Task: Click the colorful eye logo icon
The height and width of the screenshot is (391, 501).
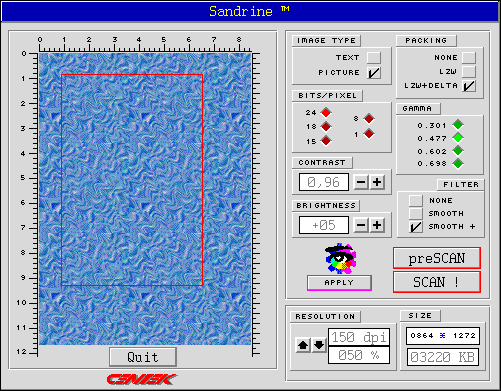Action: coord(339,259)
